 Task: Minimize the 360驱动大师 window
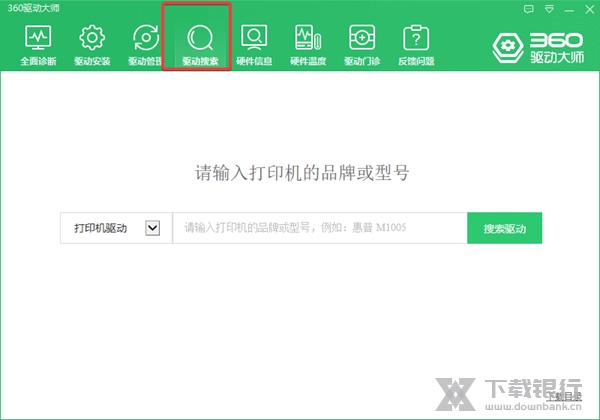click(567, 8)
